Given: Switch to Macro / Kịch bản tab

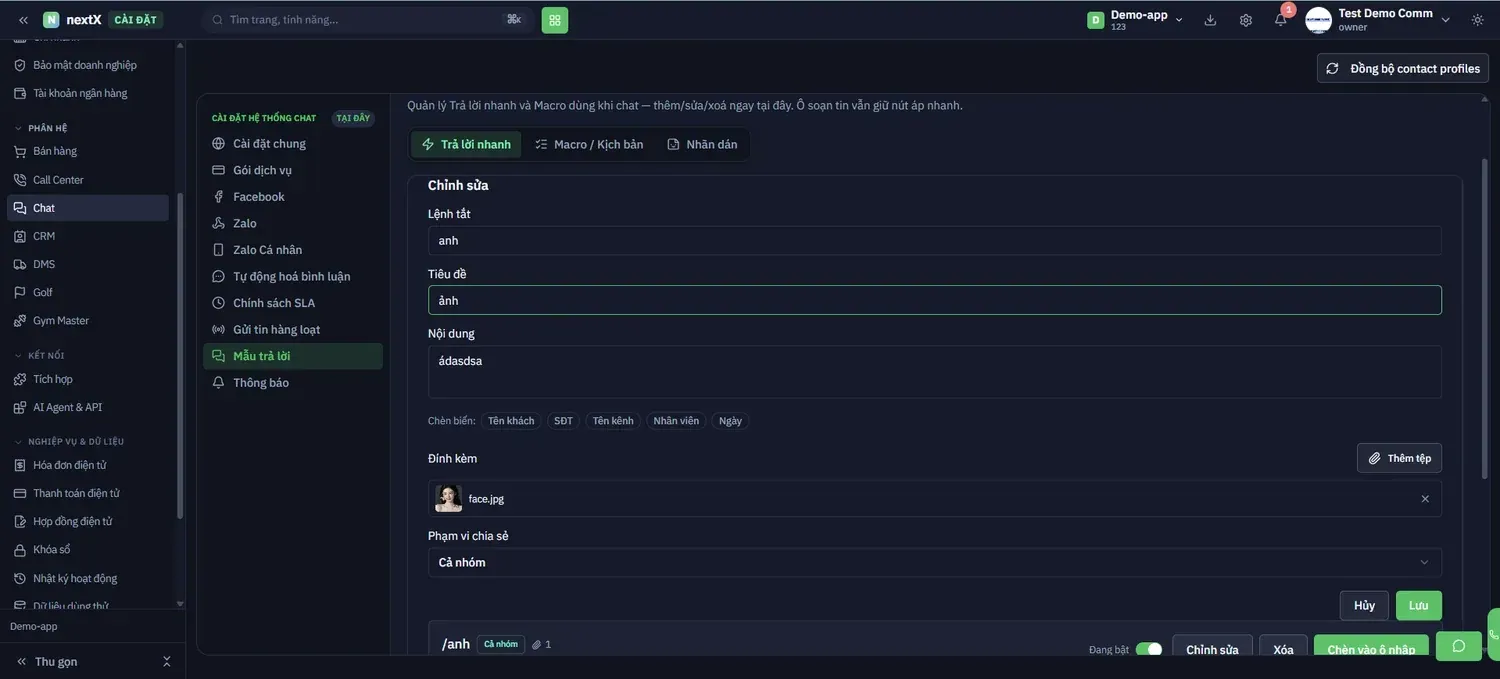Looking at the screenshot, I should pos(589,144).
